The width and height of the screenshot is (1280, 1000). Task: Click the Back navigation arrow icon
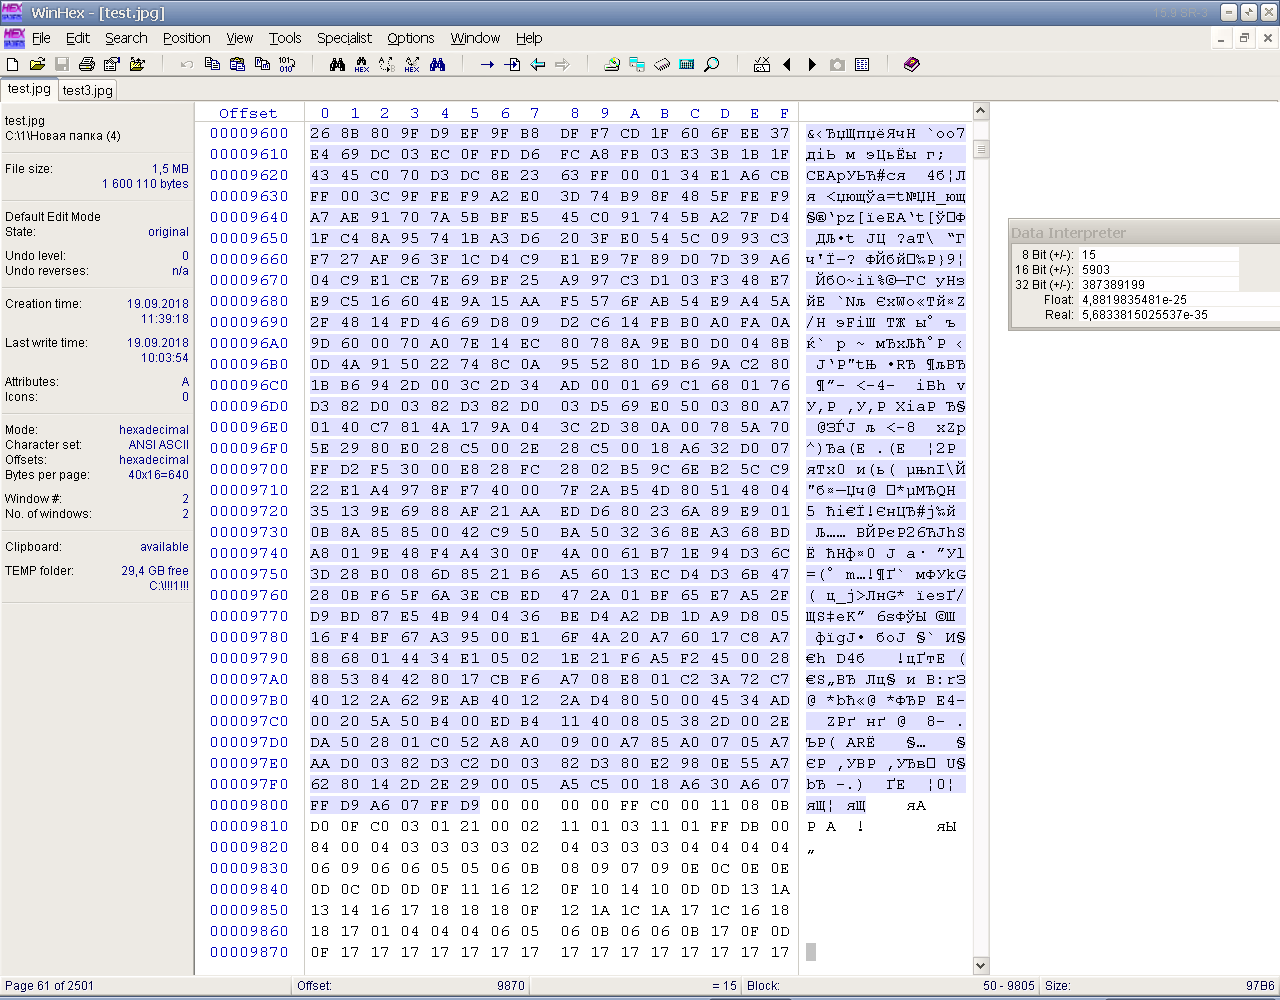(537, 64)
